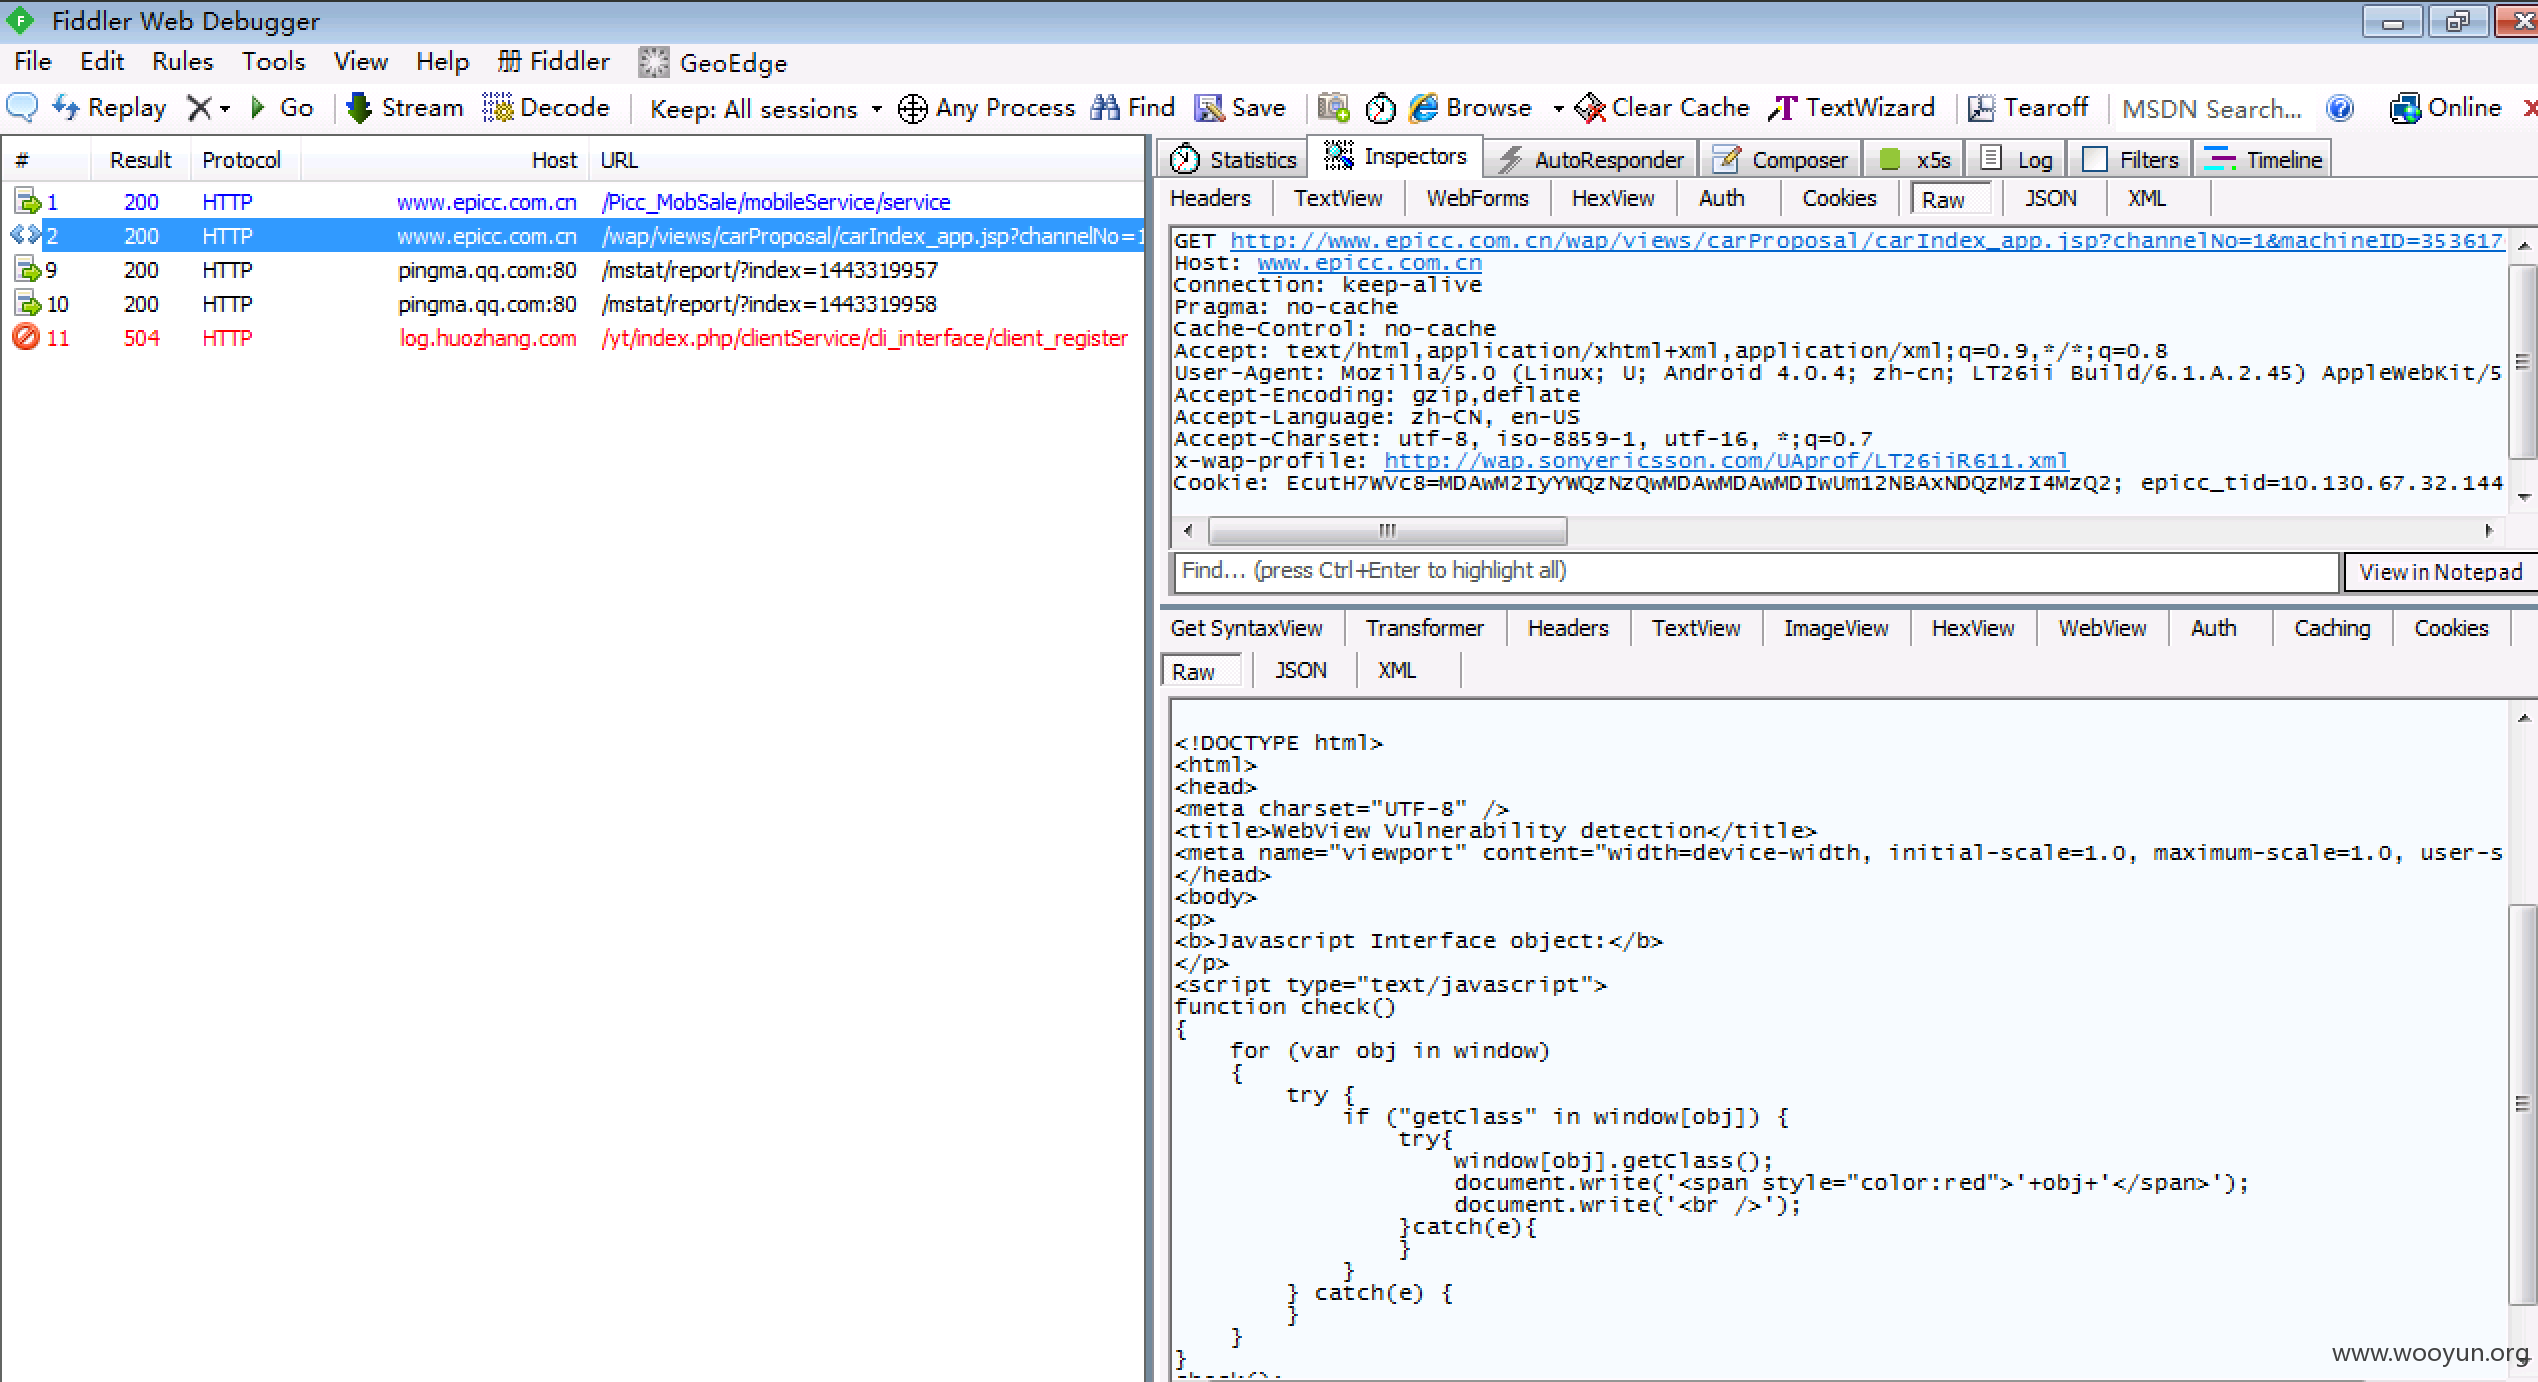Click the Any Process target icon
The height and width of the screenshot is (1382, 2538).
click(x=912, y=108)
